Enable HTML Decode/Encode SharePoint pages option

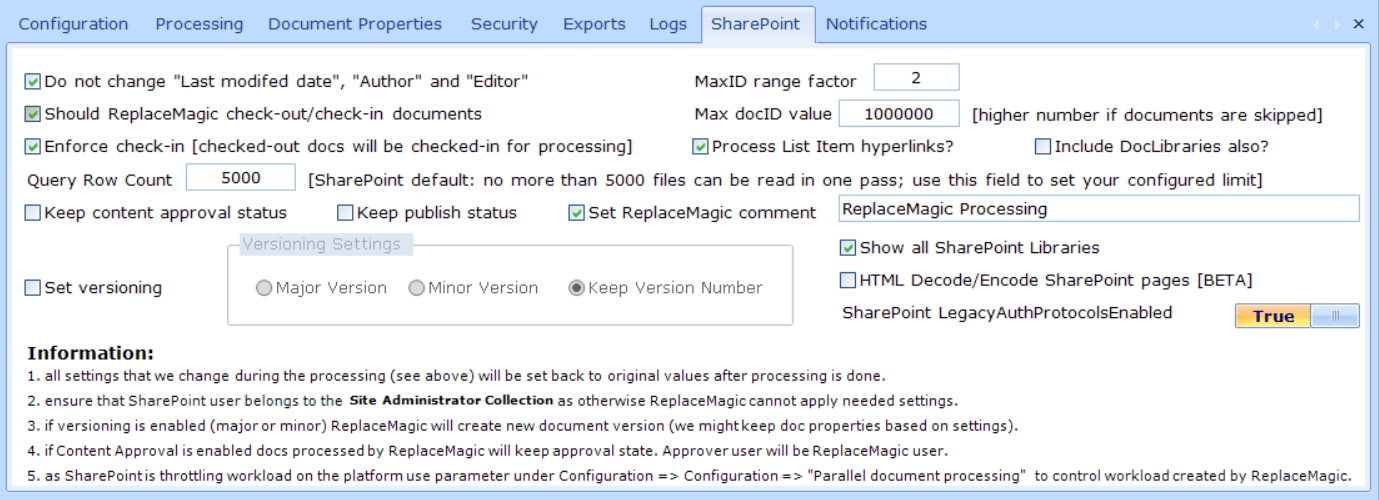(848, 280)
